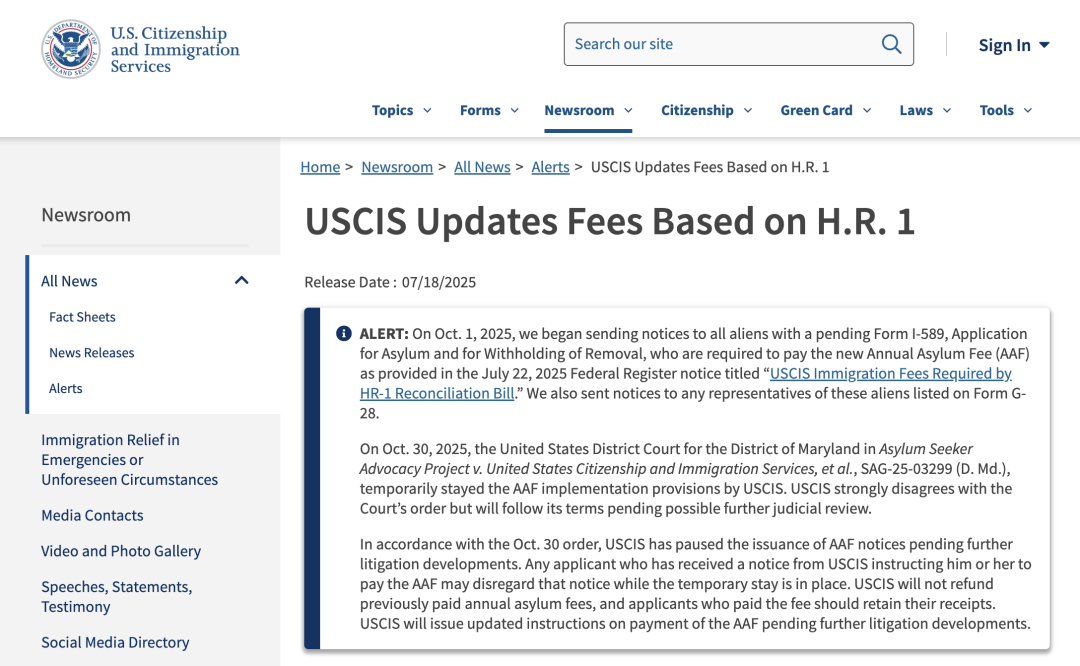Click Release Date 07/18/2025 text
Viewport: 1080px width, 666px height.
[x=390, y=282]
